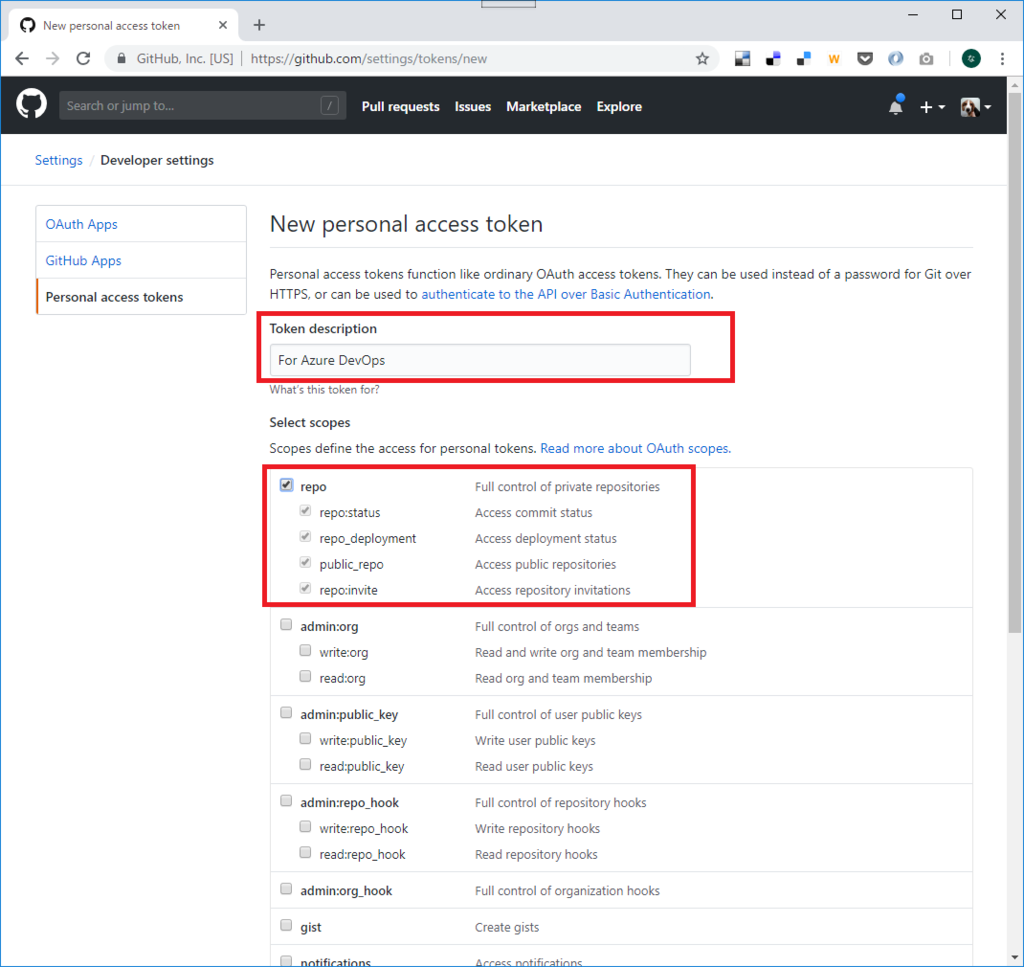Uncheck the repo scope checkbox
Screen dimensions: 1024x967
(286, 485)
